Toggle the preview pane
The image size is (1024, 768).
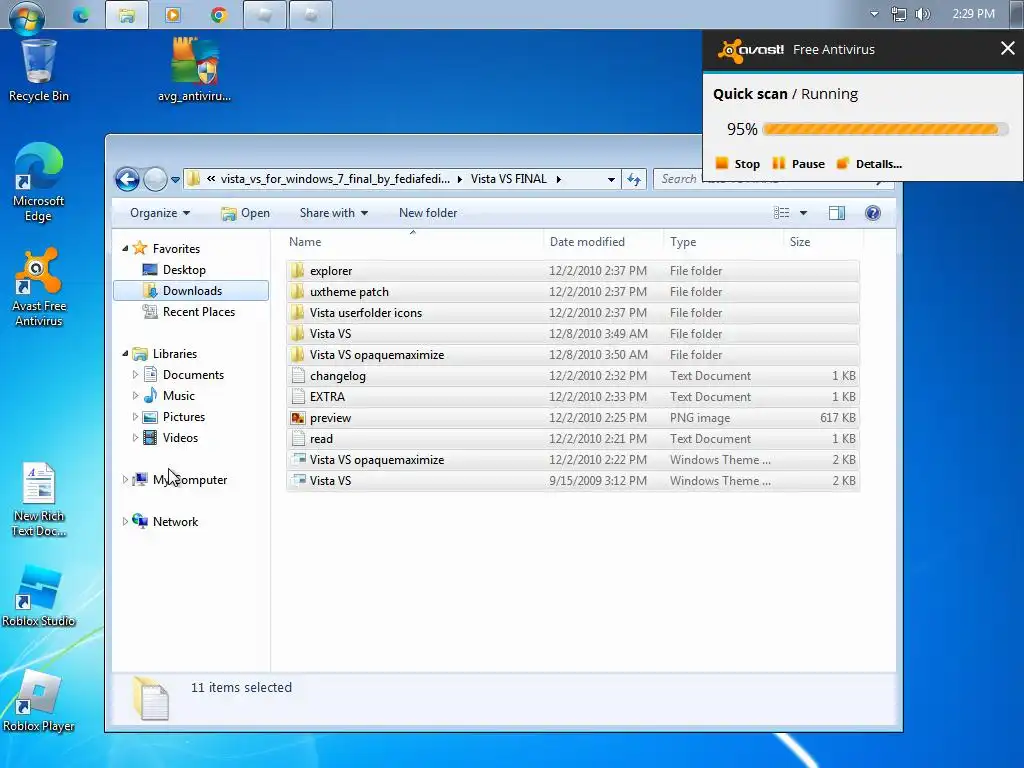(x=837, y=213)
